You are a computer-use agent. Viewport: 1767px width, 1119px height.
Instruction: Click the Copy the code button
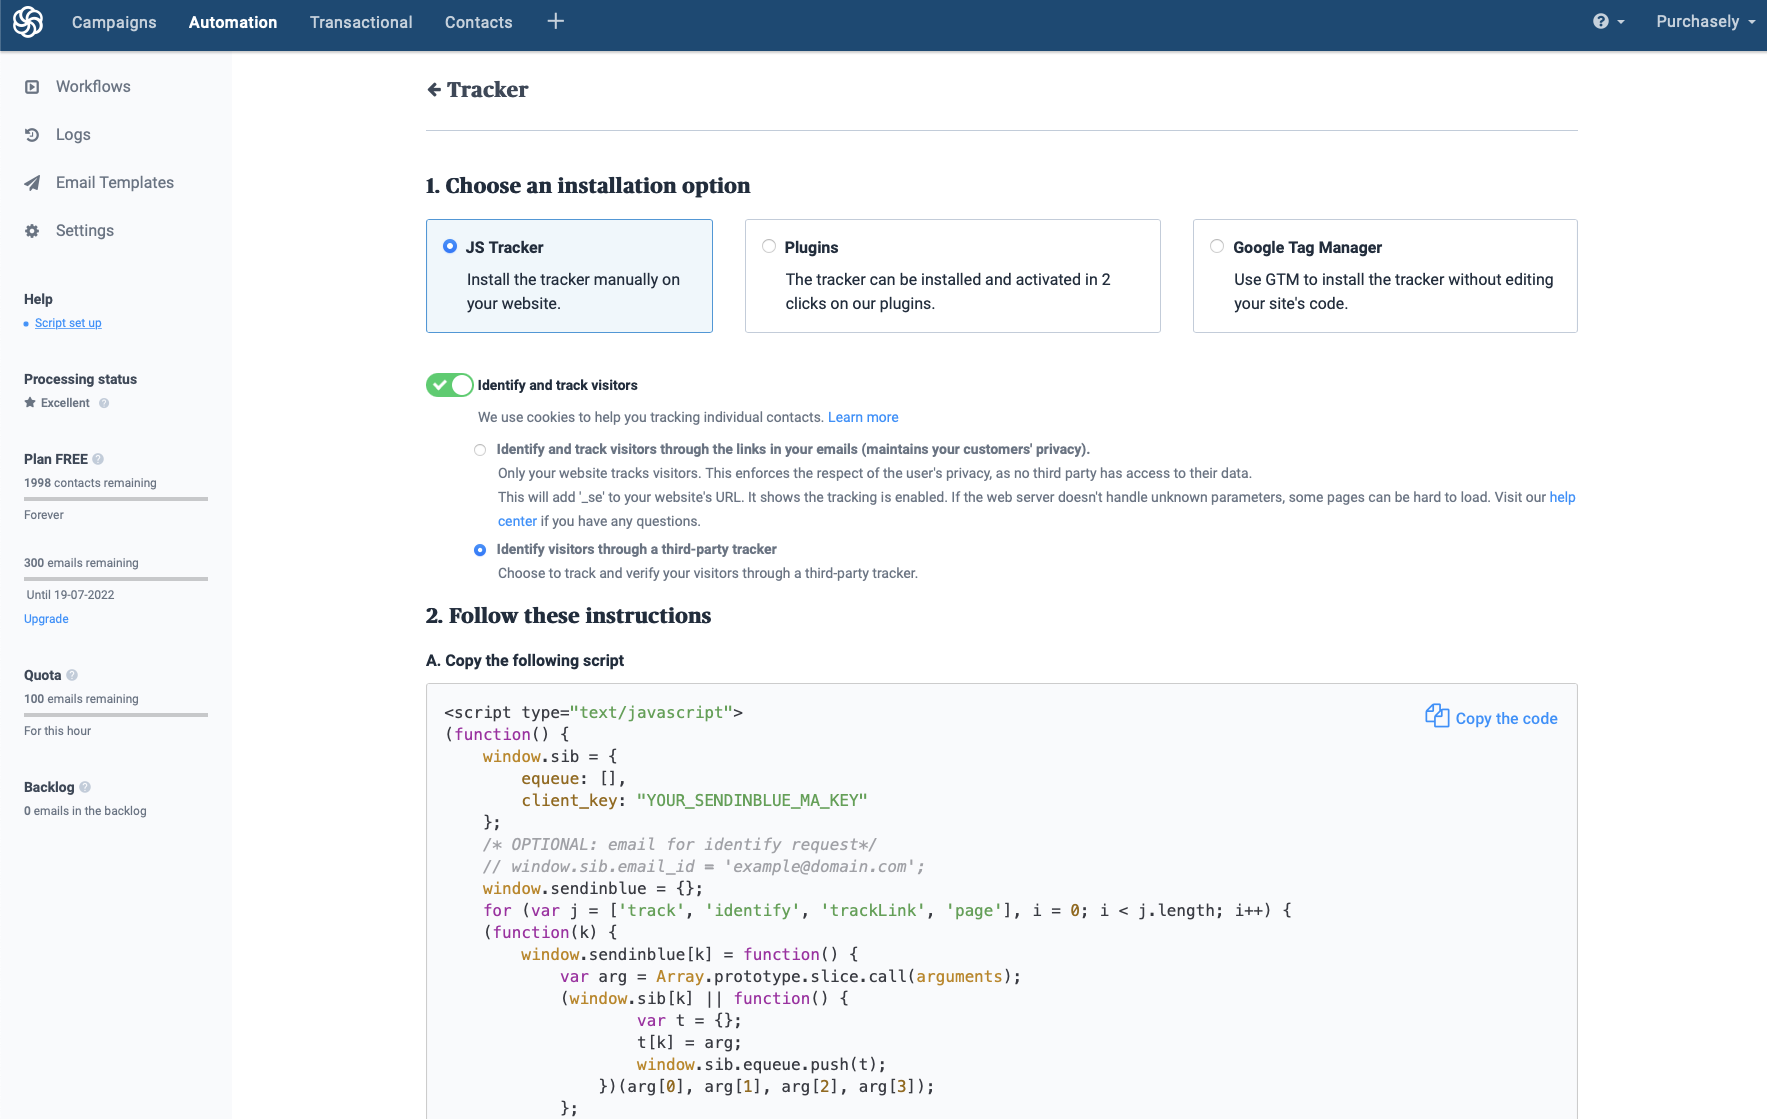tap(1491, 718)
